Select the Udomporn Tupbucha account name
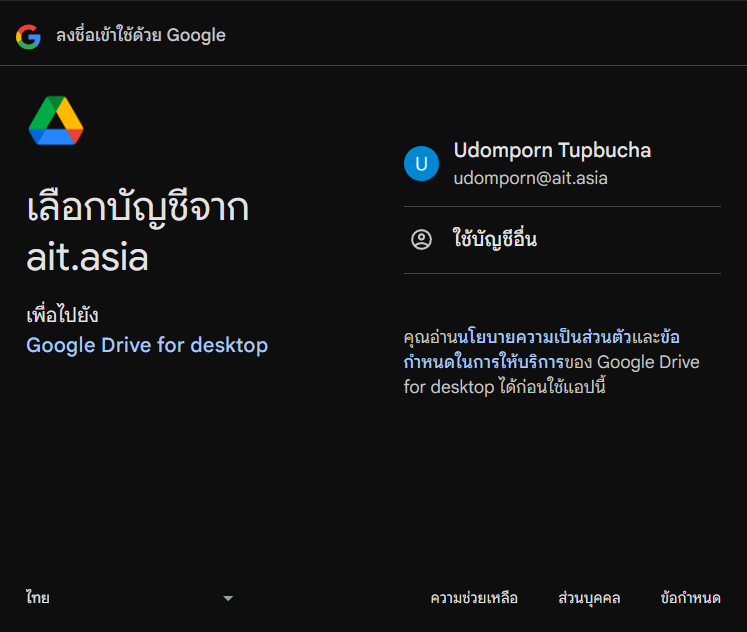The image size is (747, 632). point(552,151)
